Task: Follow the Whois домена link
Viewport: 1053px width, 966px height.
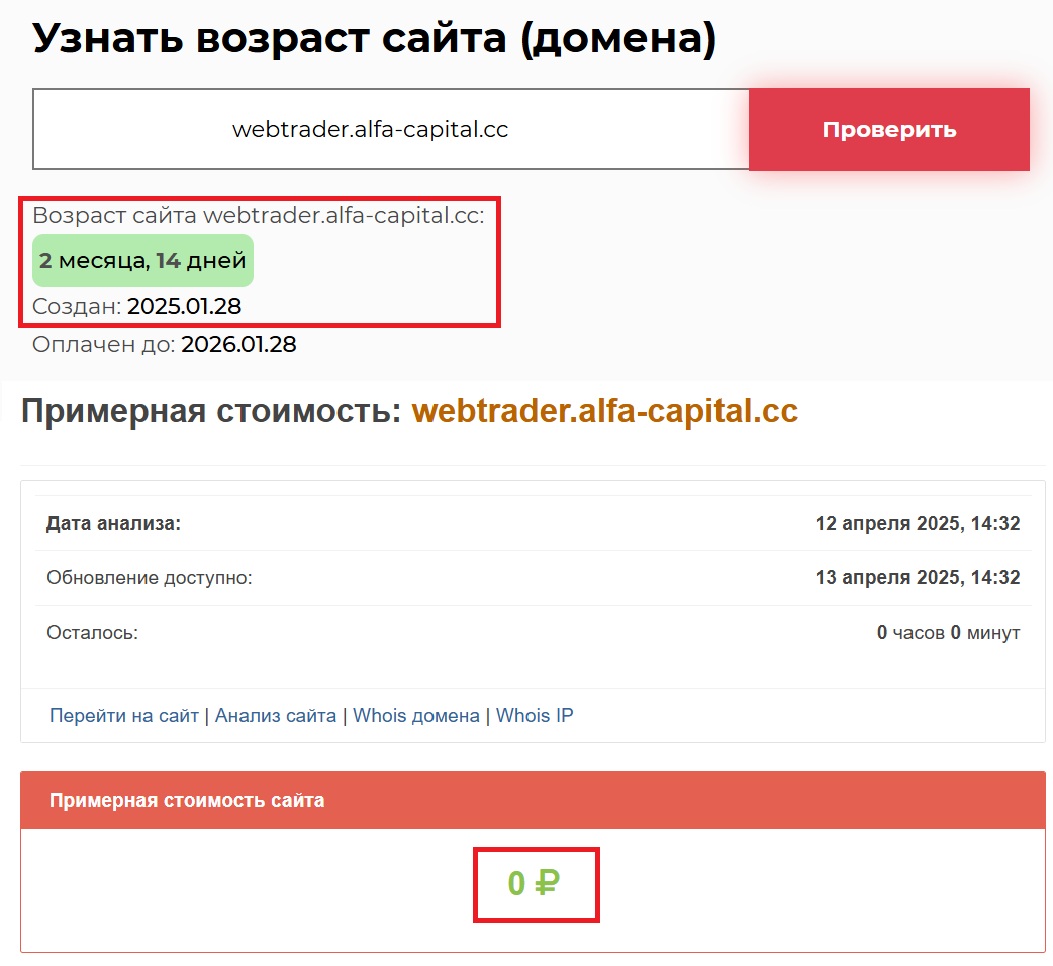Action: pos(416,716)
